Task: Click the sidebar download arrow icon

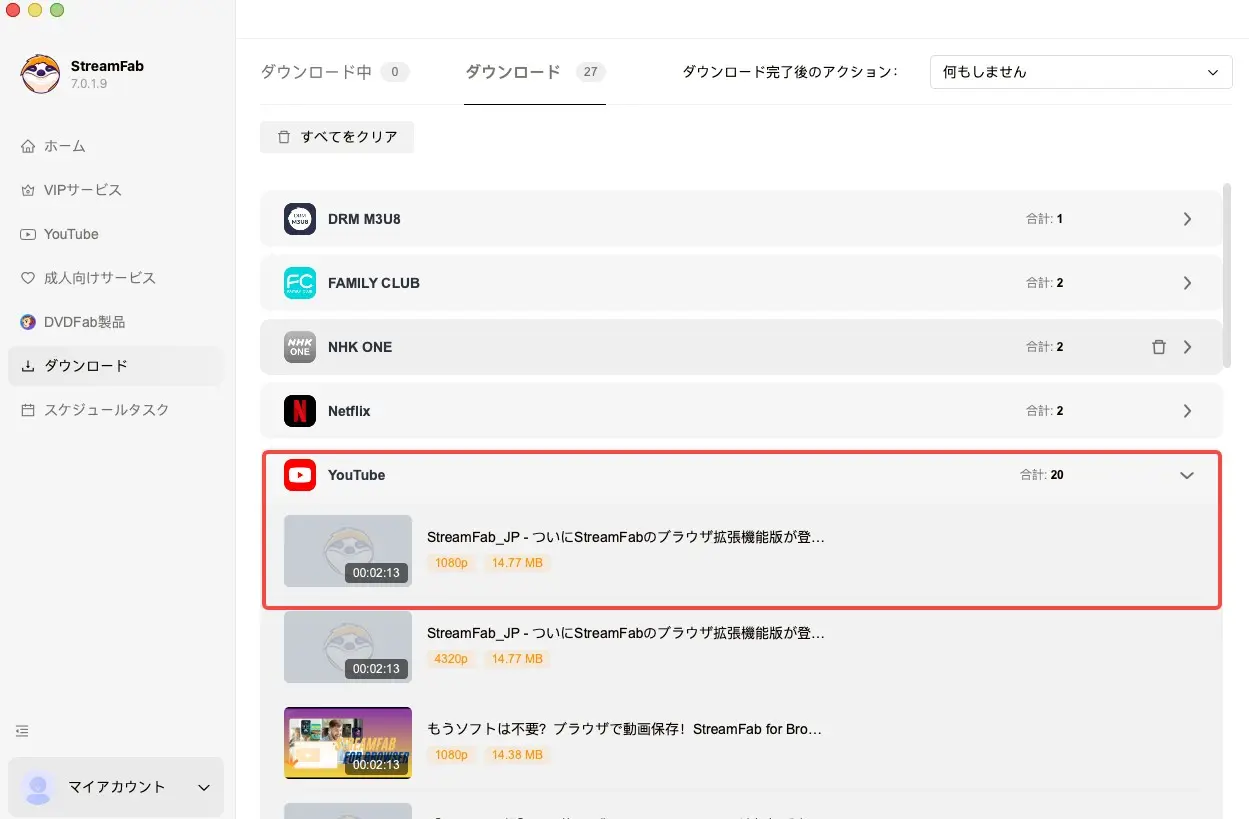Action: pos(28,366)
